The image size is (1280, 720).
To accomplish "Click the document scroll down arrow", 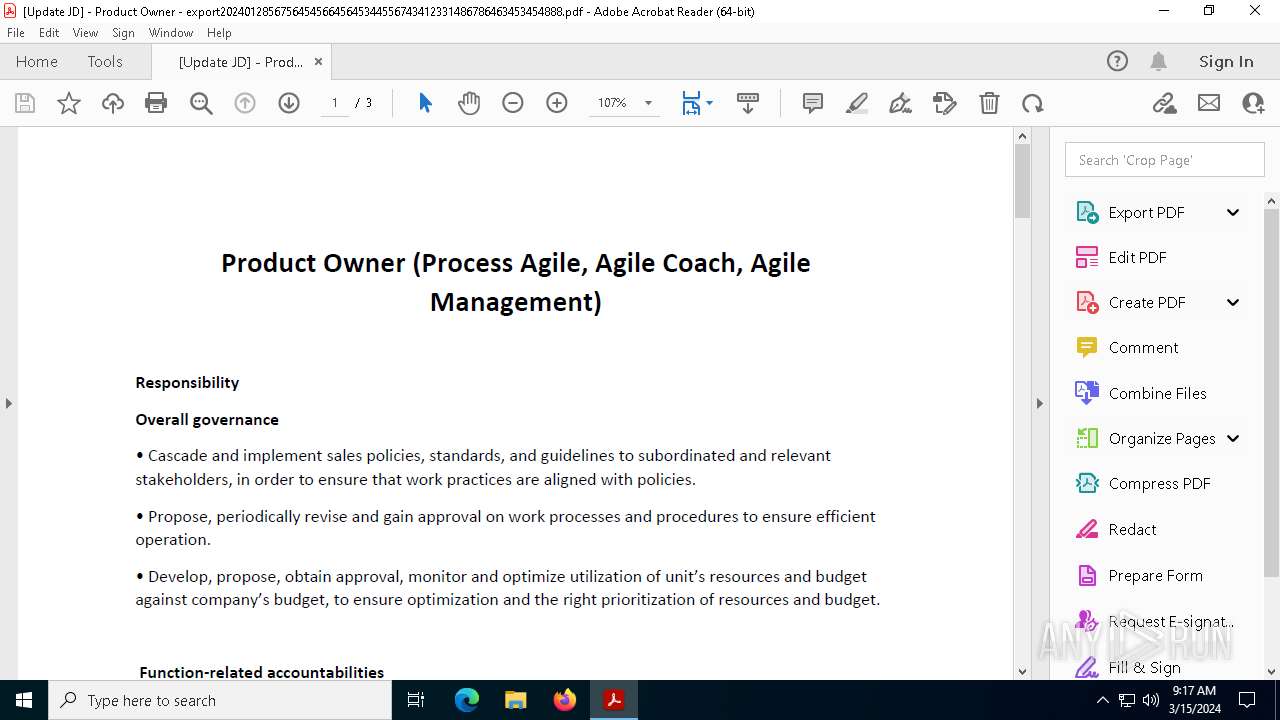I will [1022, 671].
